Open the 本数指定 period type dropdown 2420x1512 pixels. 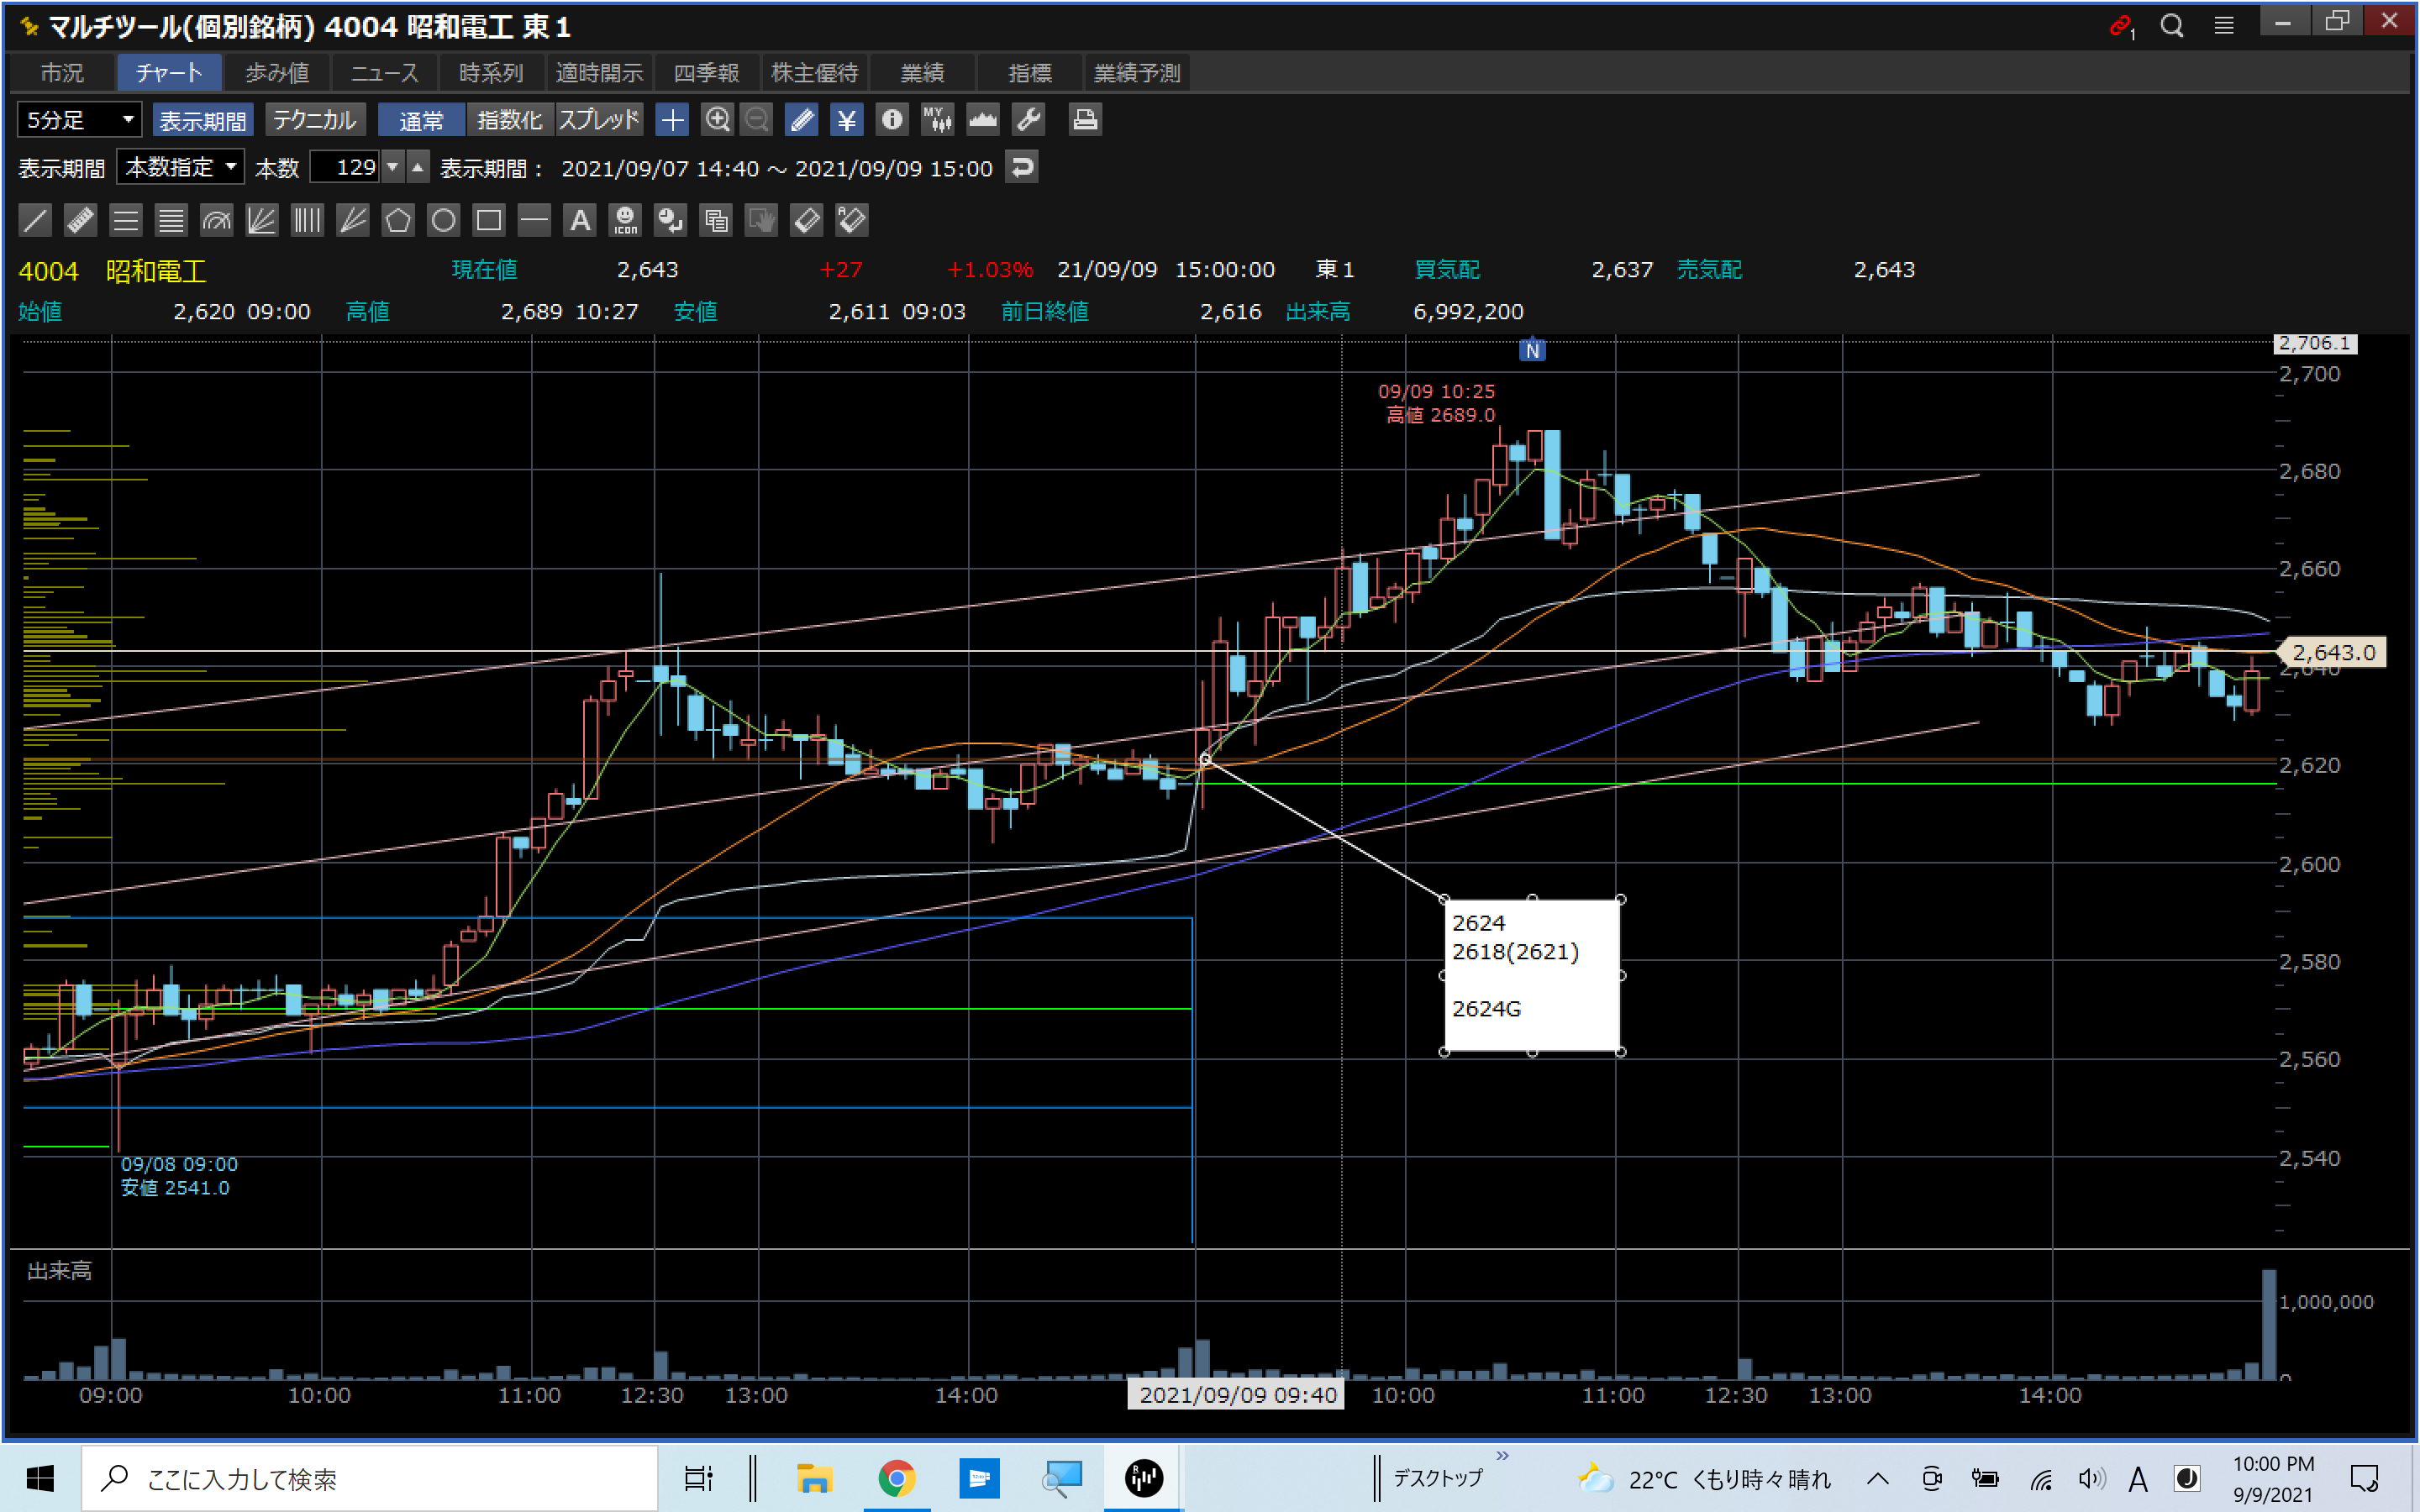point(180,167)
